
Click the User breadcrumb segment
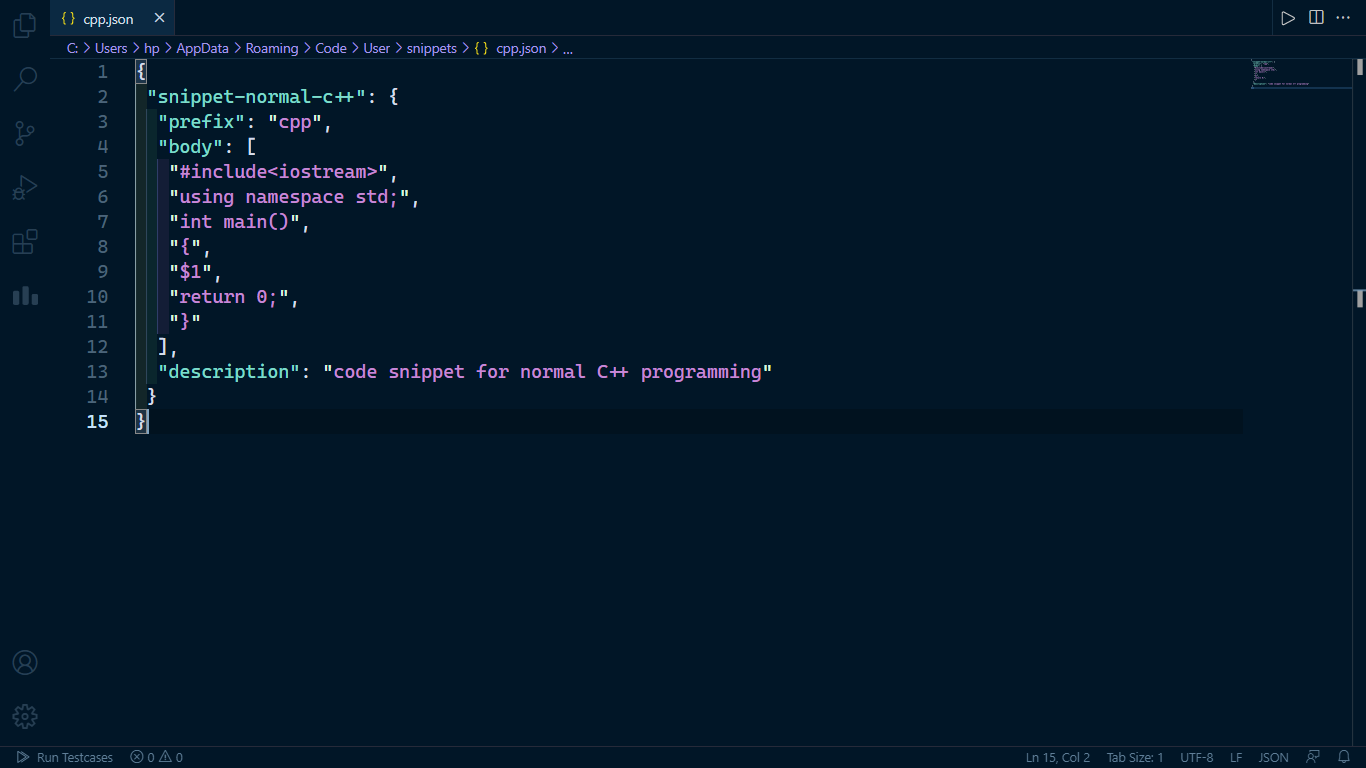click(x=377, y=48)
